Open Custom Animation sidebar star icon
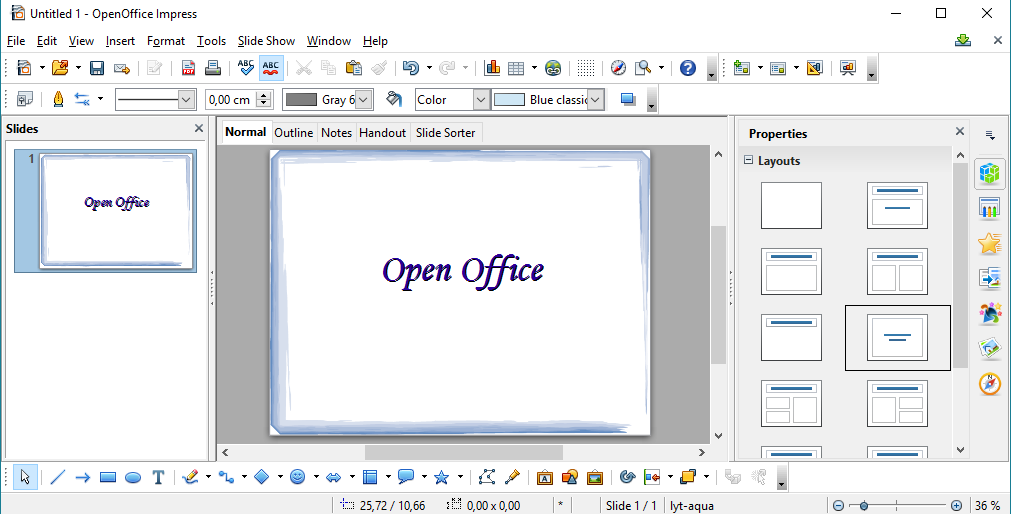1011x514 pixels. click(x=989, y=243)
